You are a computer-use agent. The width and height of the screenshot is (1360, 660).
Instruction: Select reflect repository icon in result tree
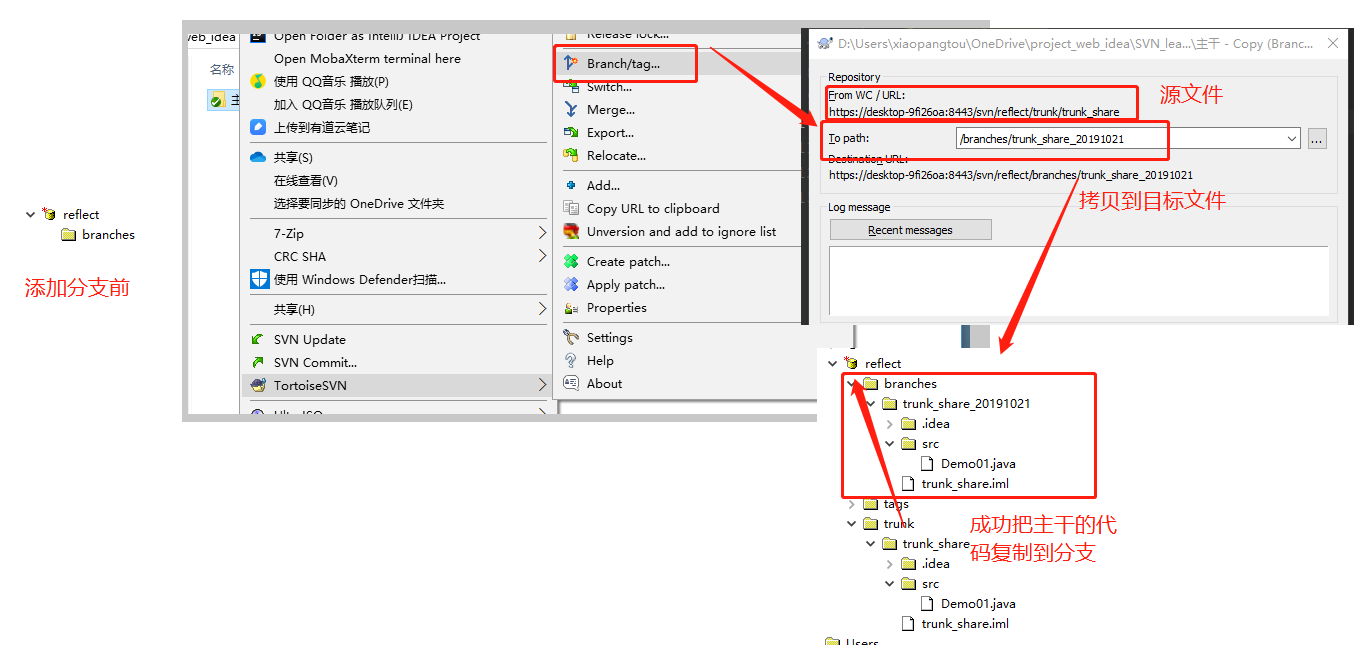851,364
